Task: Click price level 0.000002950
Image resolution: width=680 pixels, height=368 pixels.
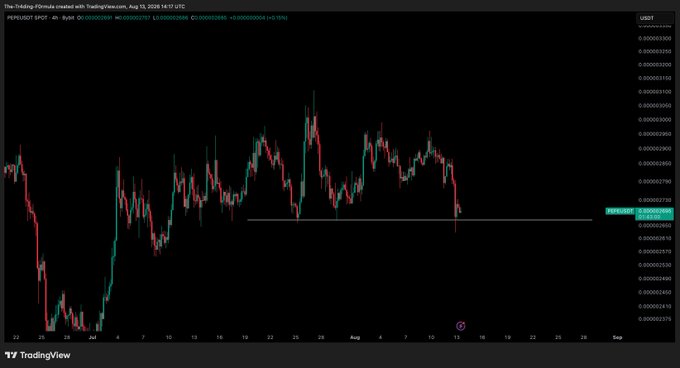Action: (x=655, y=134)
